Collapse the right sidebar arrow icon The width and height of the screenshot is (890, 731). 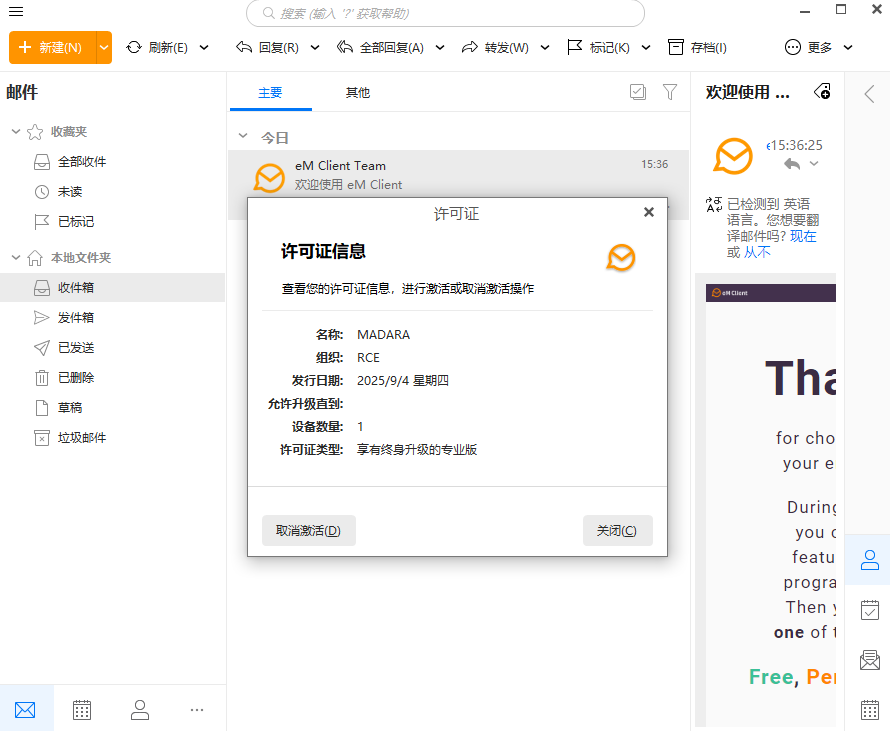pos(870,94)
